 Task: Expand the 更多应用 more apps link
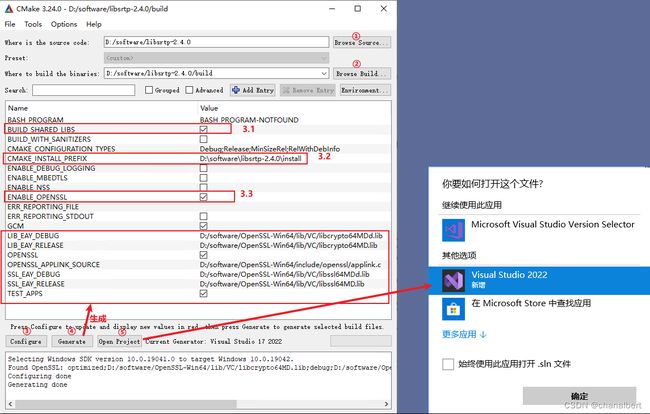pos(464,334)
